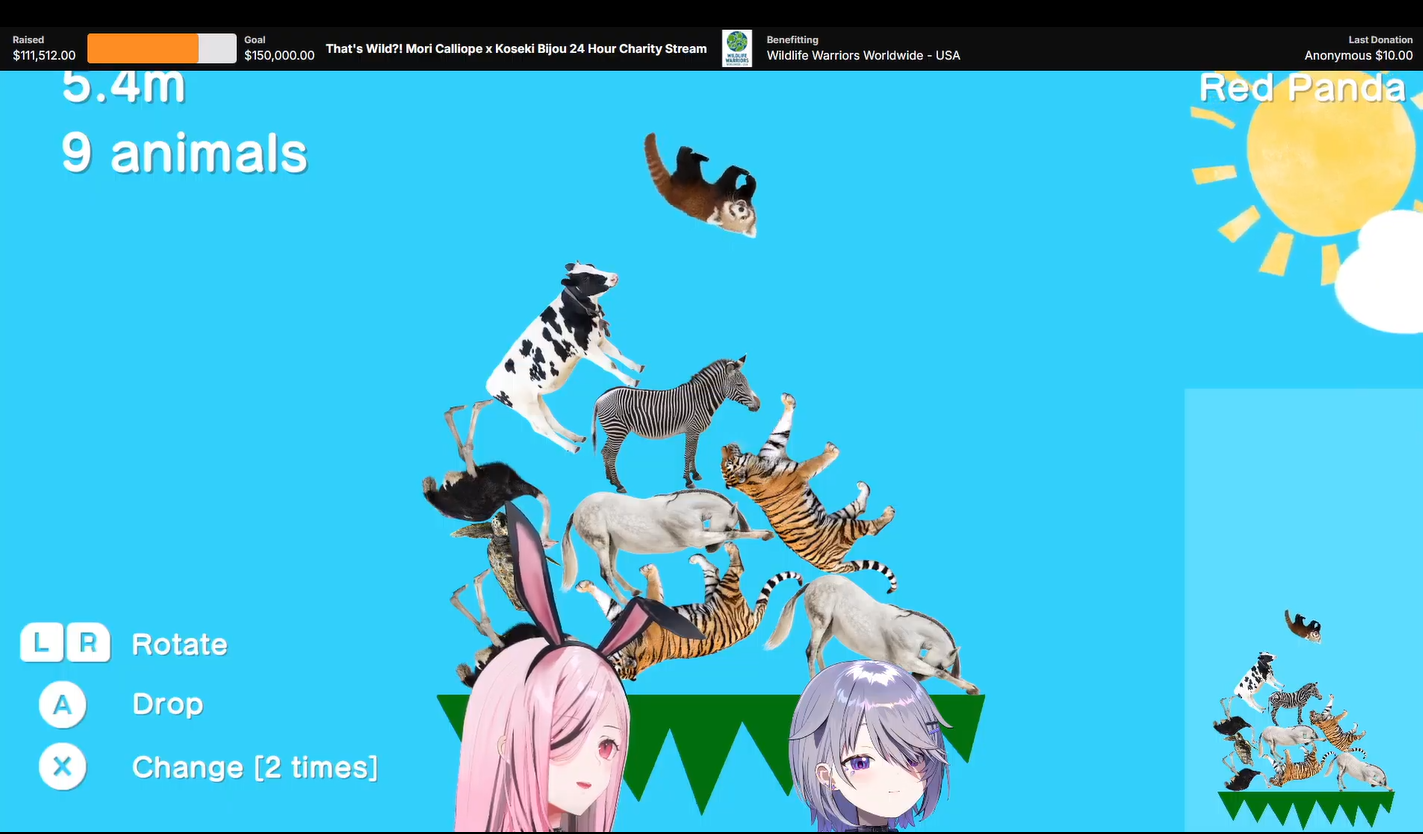Click the purple-haired avatar
The image size is (1423, 834).
870,748
